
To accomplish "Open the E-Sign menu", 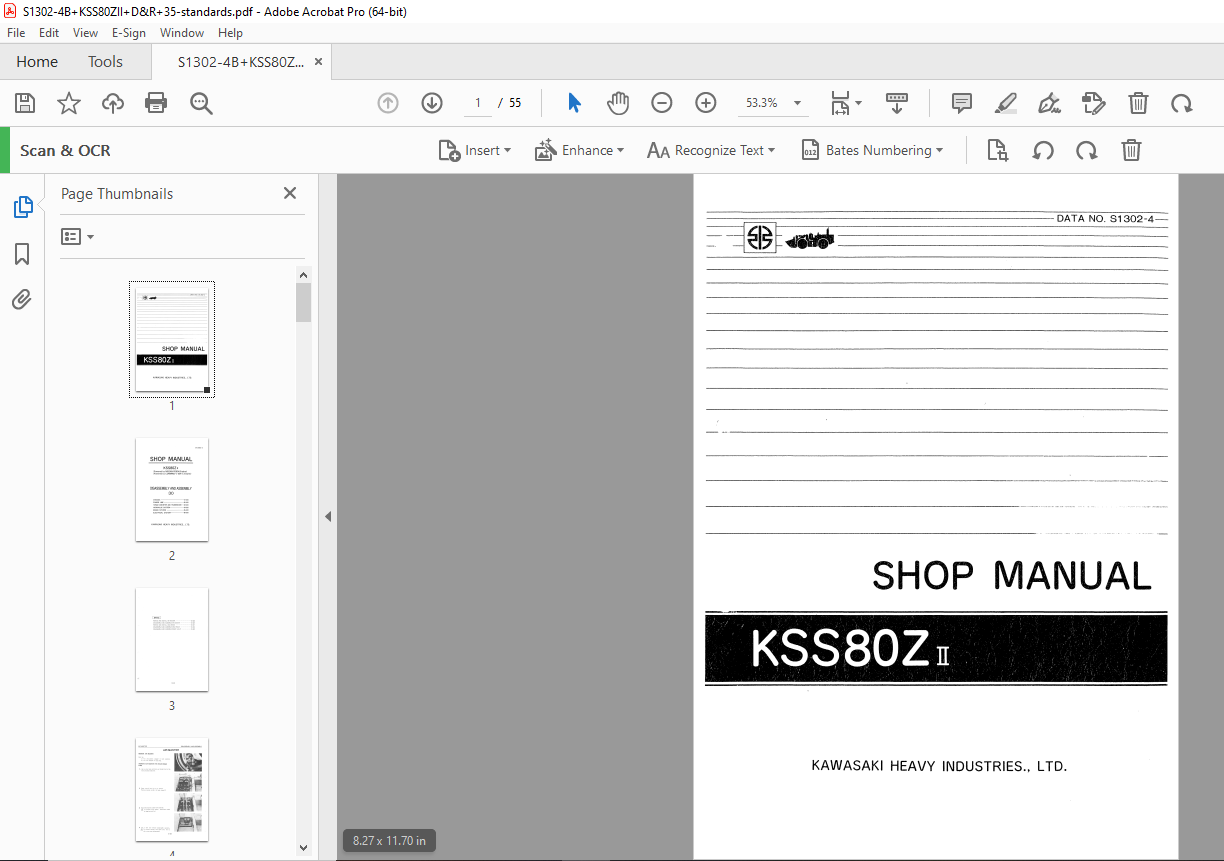I will (x=129, y=33).
